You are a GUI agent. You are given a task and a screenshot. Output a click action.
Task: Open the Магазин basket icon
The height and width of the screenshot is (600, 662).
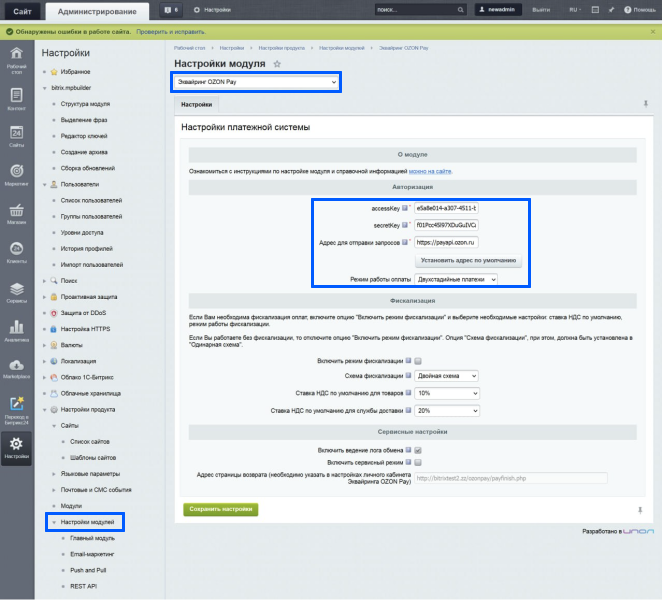16,214
